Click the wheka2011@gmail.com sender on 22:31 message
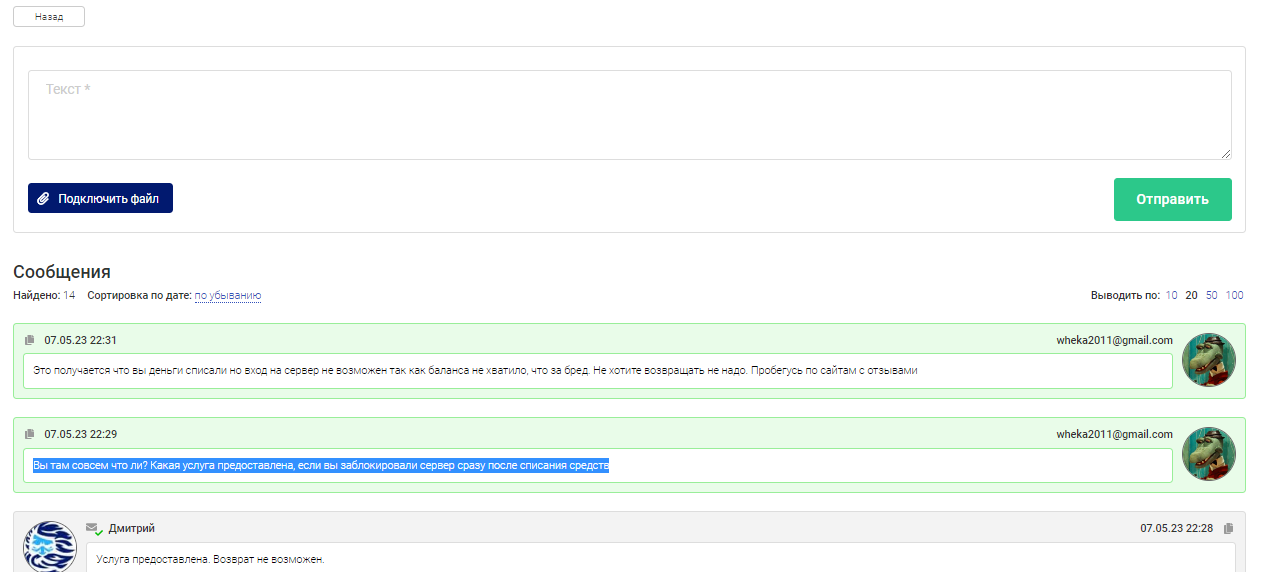The image size is (1286, 572). tap(1114, 340)
